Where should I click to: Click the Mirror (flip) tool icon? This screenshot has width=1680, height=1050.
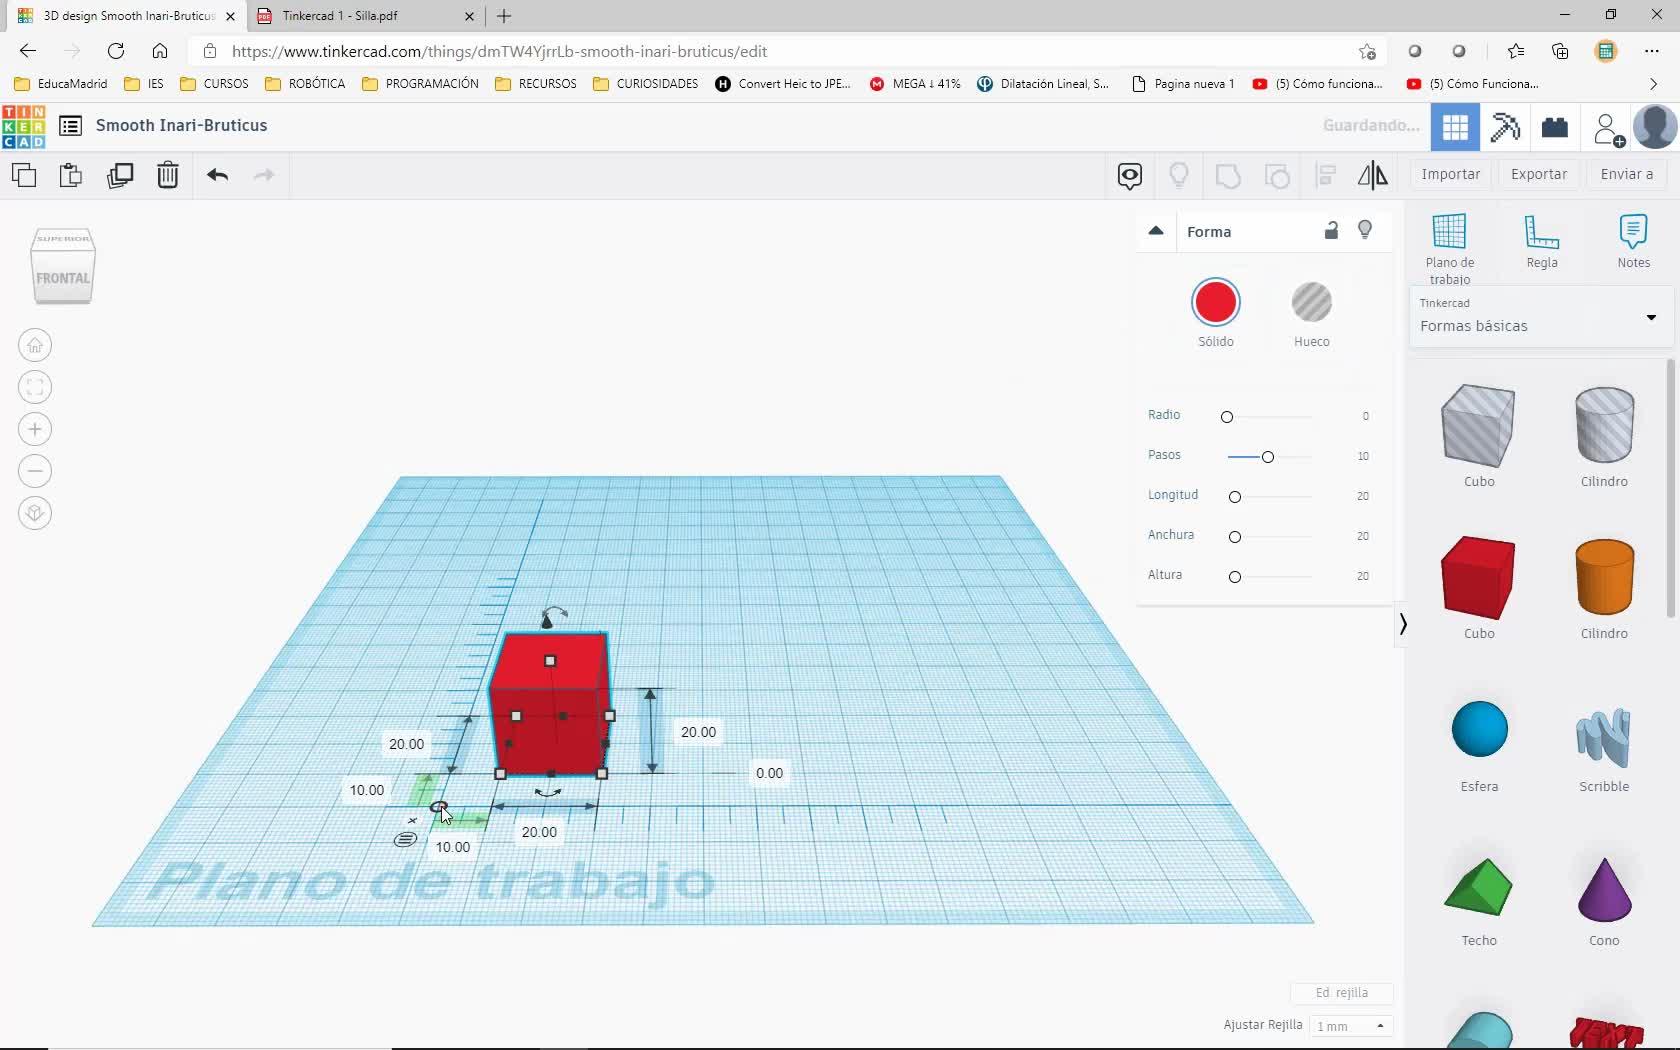coord(1372,176)
